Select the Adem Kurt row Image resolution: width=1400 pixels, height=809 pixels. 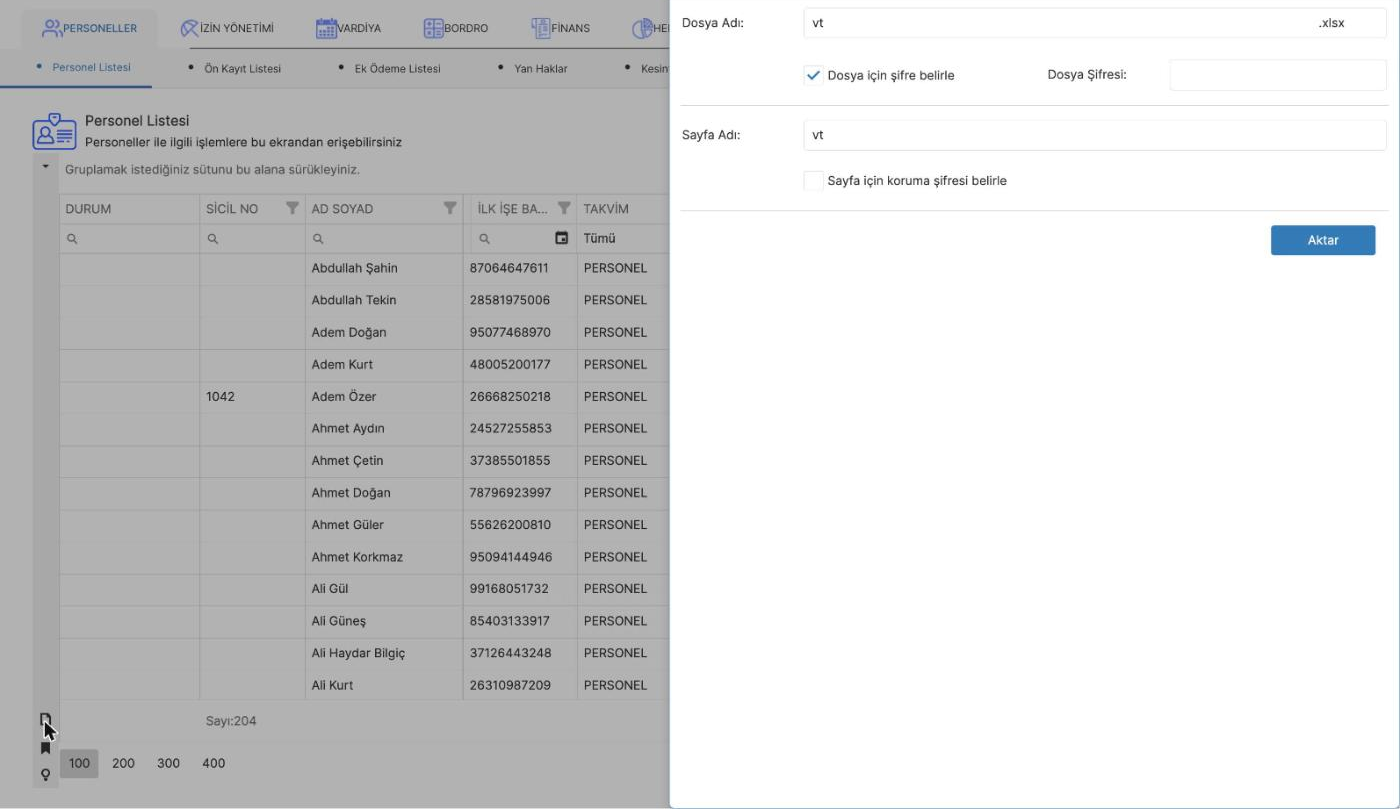pyautogui.click(x=364, y=364)
